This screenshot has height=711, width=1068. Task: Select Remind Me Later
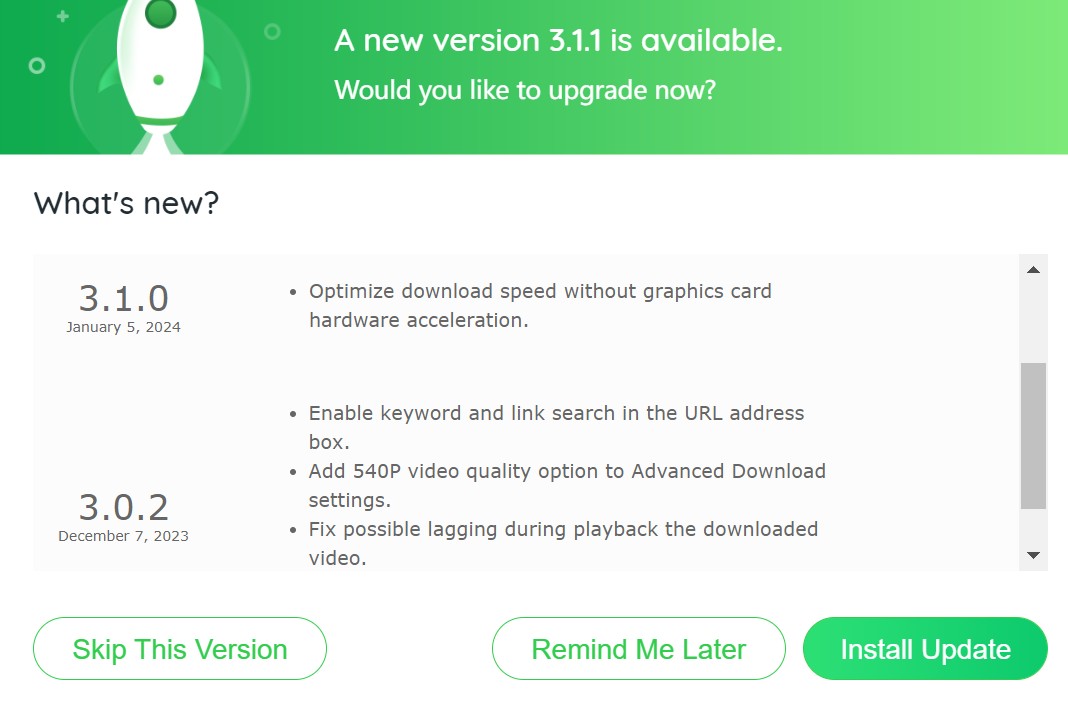click(x=638, y=648)
